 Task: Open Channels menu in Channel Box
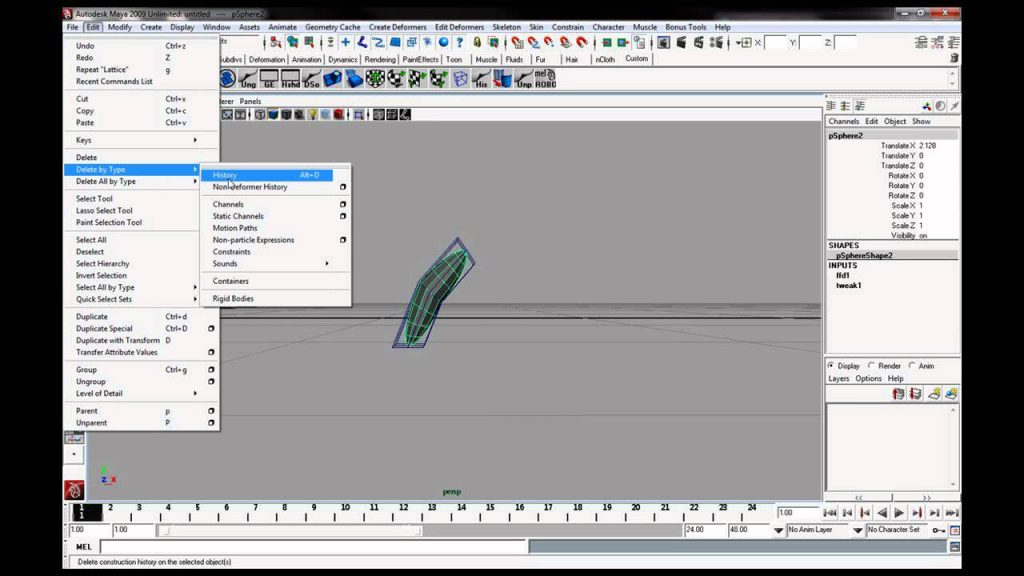(x=844, y=121)
